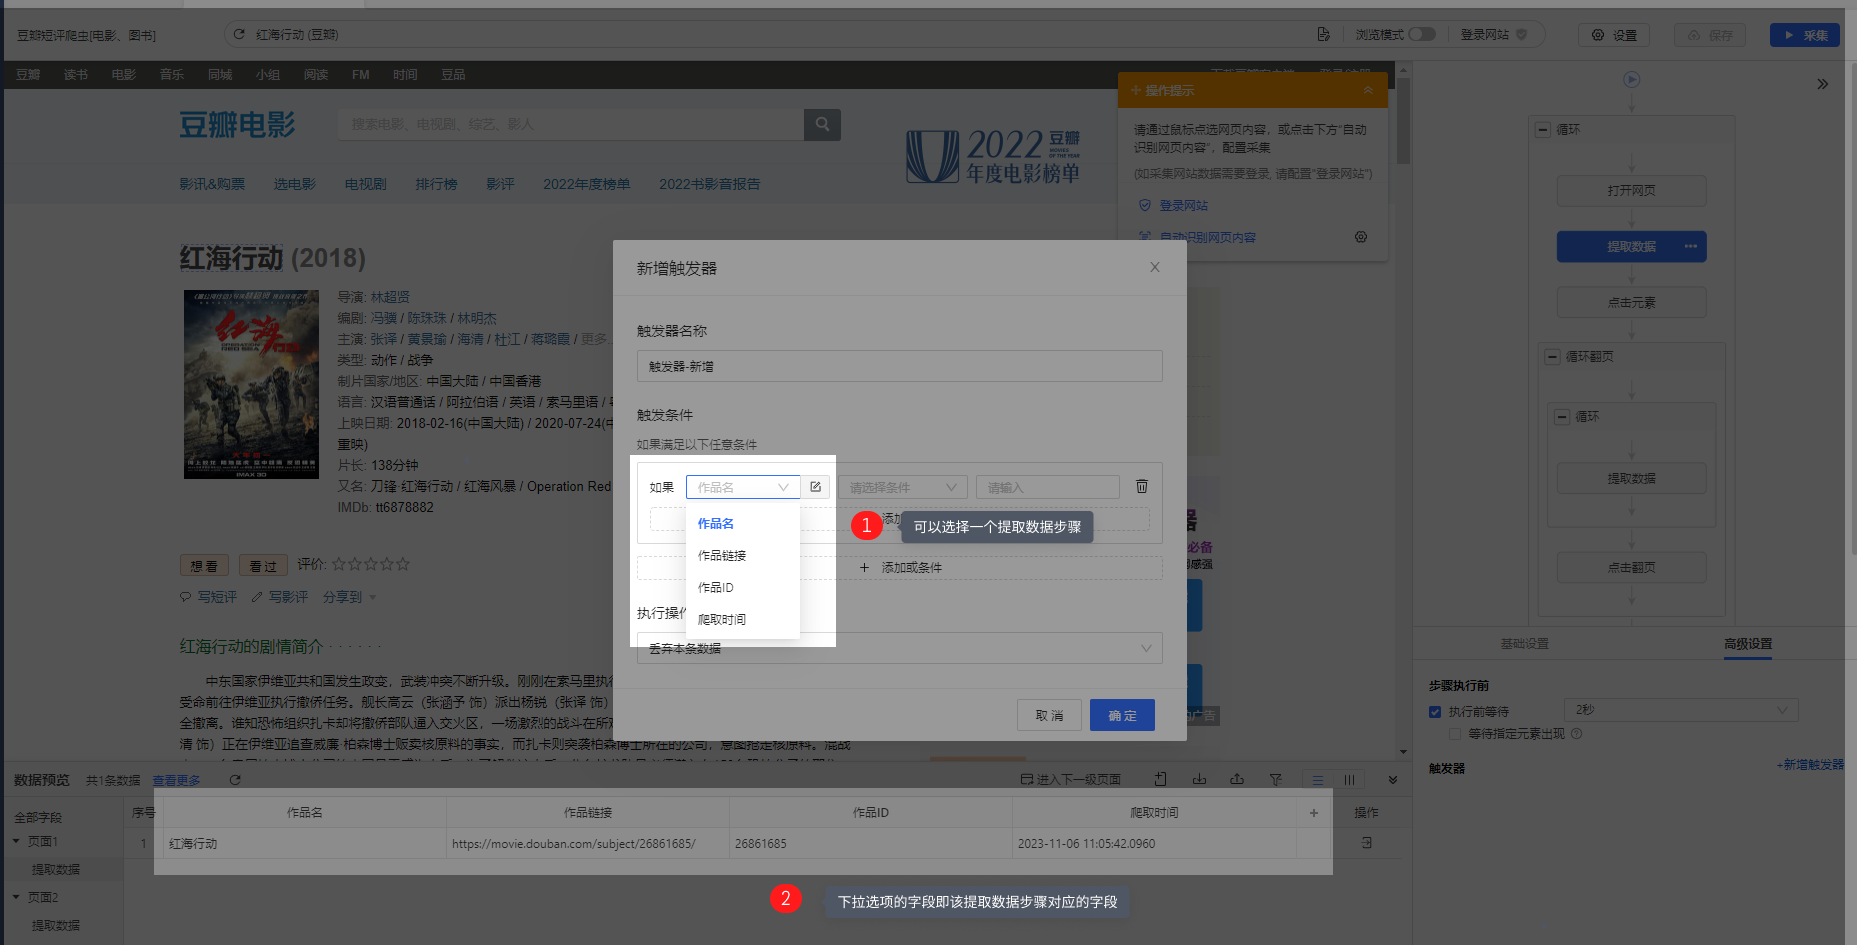This screenshot has height=945, width=1857.
Task: Collapse the 循环翻页 loop node
Action: coord(1552,356)
